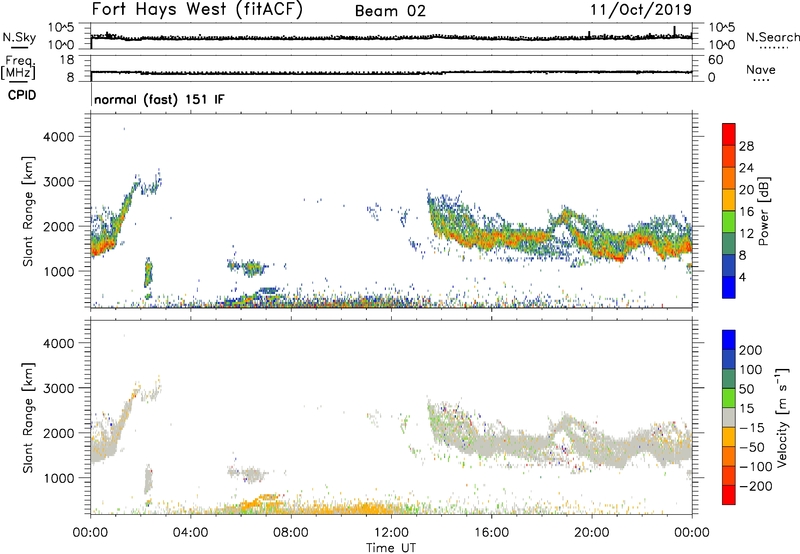The image size is (800, 554).
Task: Click the Time UT axis label
Action: pos(391,548)
